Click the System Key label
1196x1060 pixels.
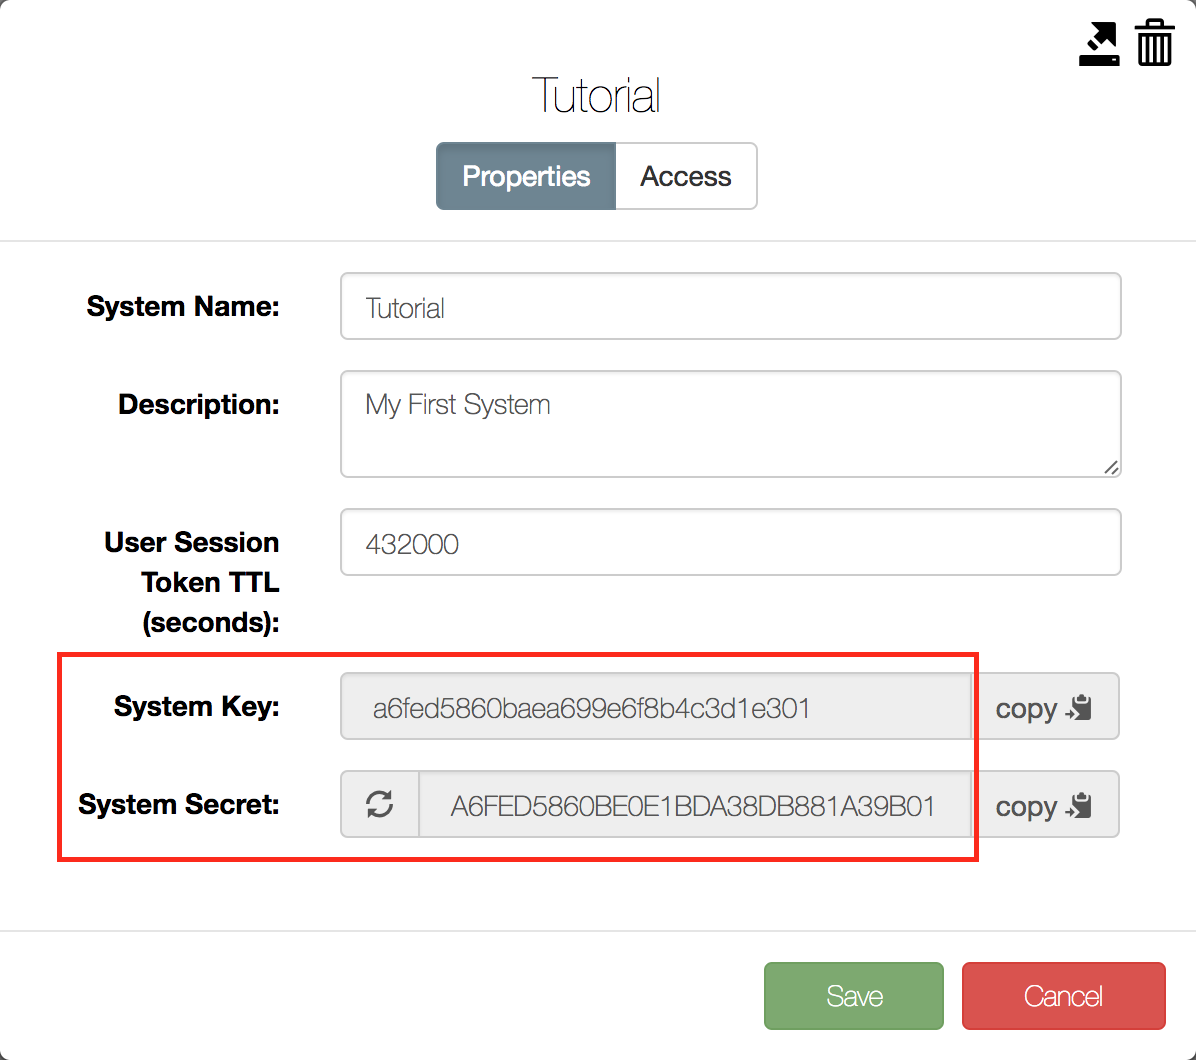pos(197,706)
